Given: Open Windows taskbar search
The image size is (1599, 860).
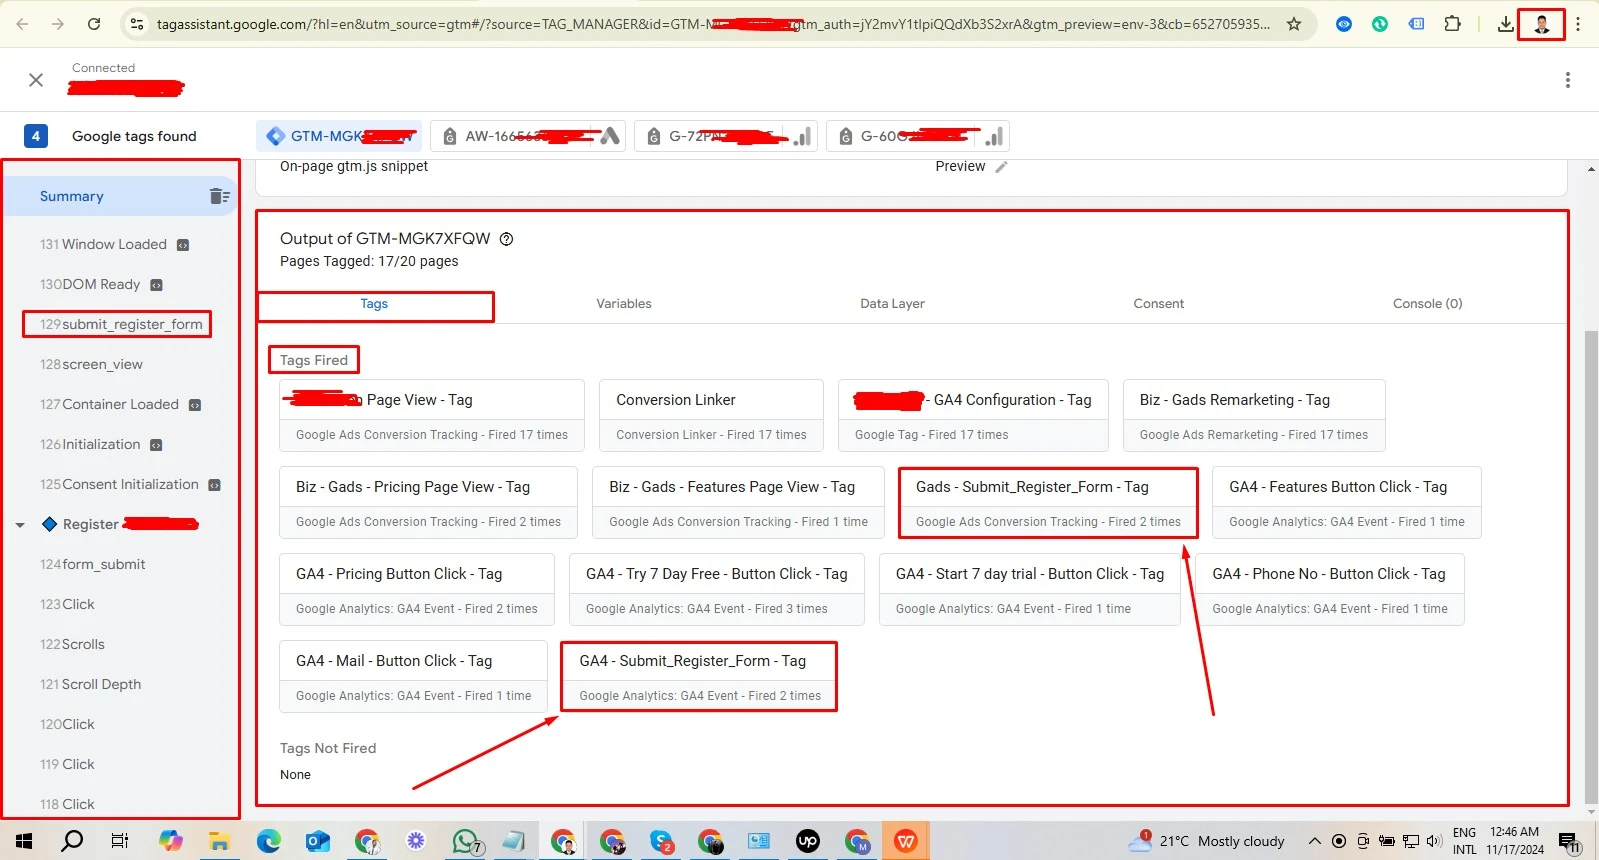Looking at the screenshot, I should (72, 841).
